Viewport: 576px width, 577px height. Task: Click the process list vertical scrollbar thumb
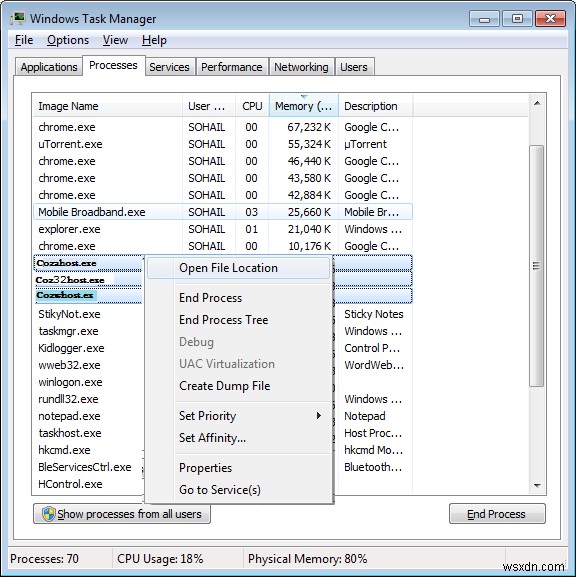(x=537, y=266)
